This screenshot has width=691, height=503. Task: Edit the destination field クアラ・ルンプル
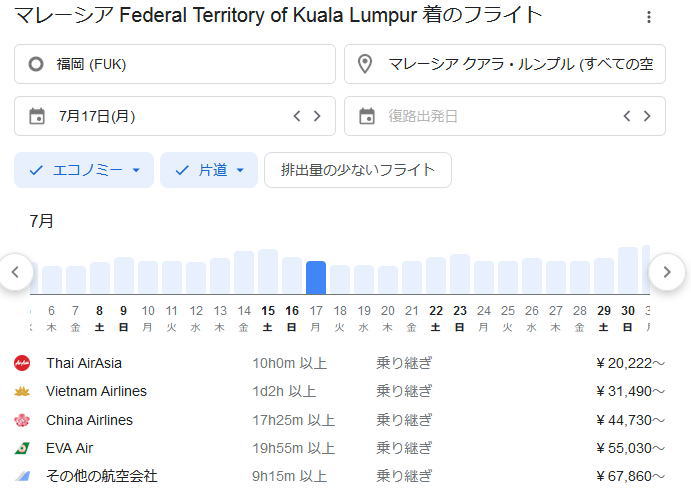click(x=505, y=64)
